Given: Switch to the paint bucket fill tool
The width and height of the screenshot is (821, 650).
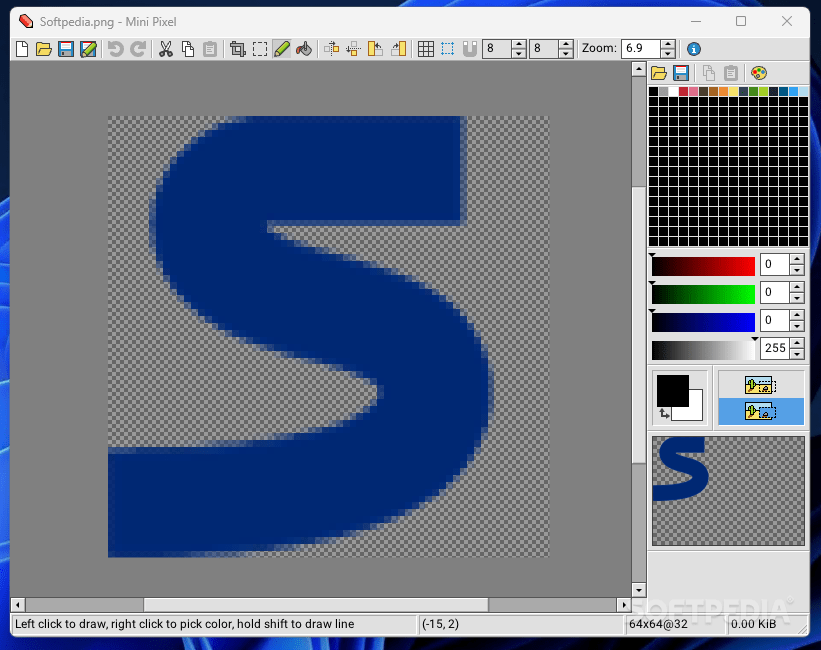Looking at the screenshot, I should tap(304, 49).
